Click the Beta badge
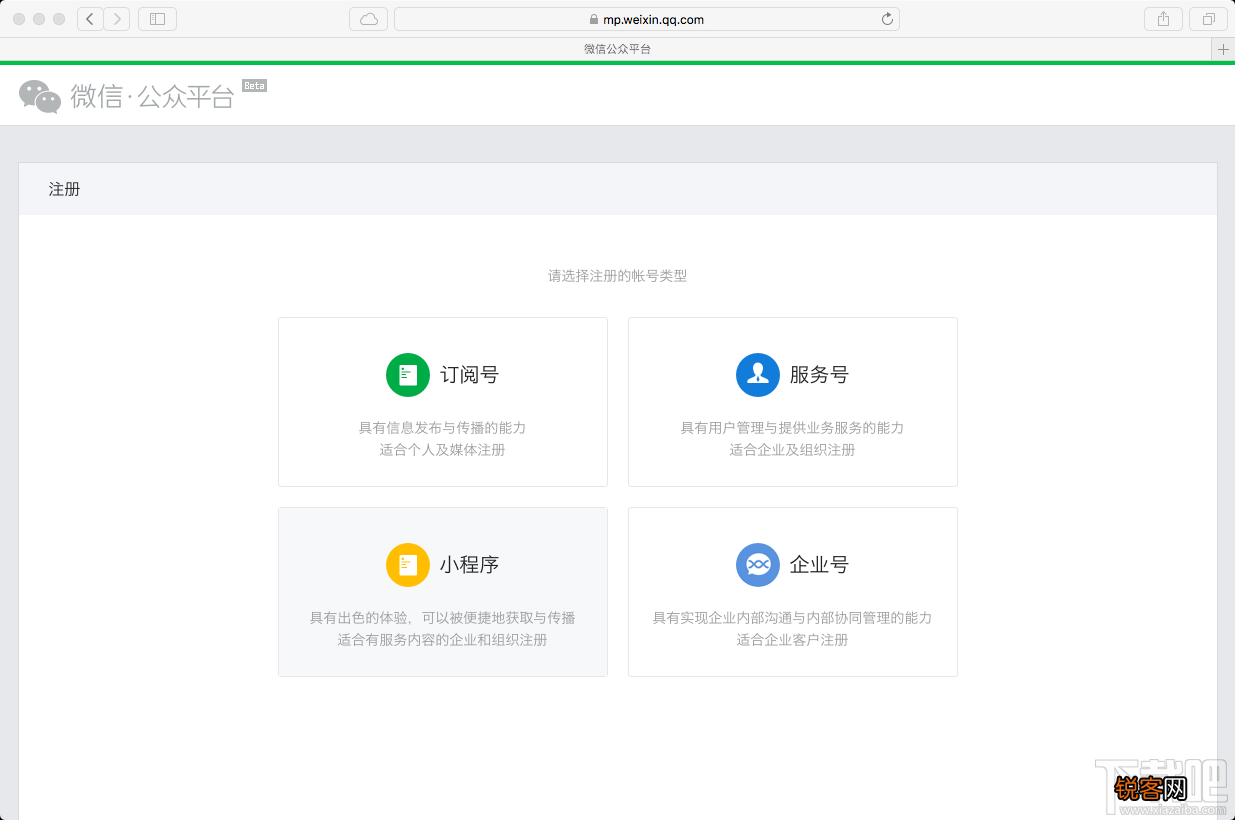This screenshot has height=820, width=1235. click(254, 86)
